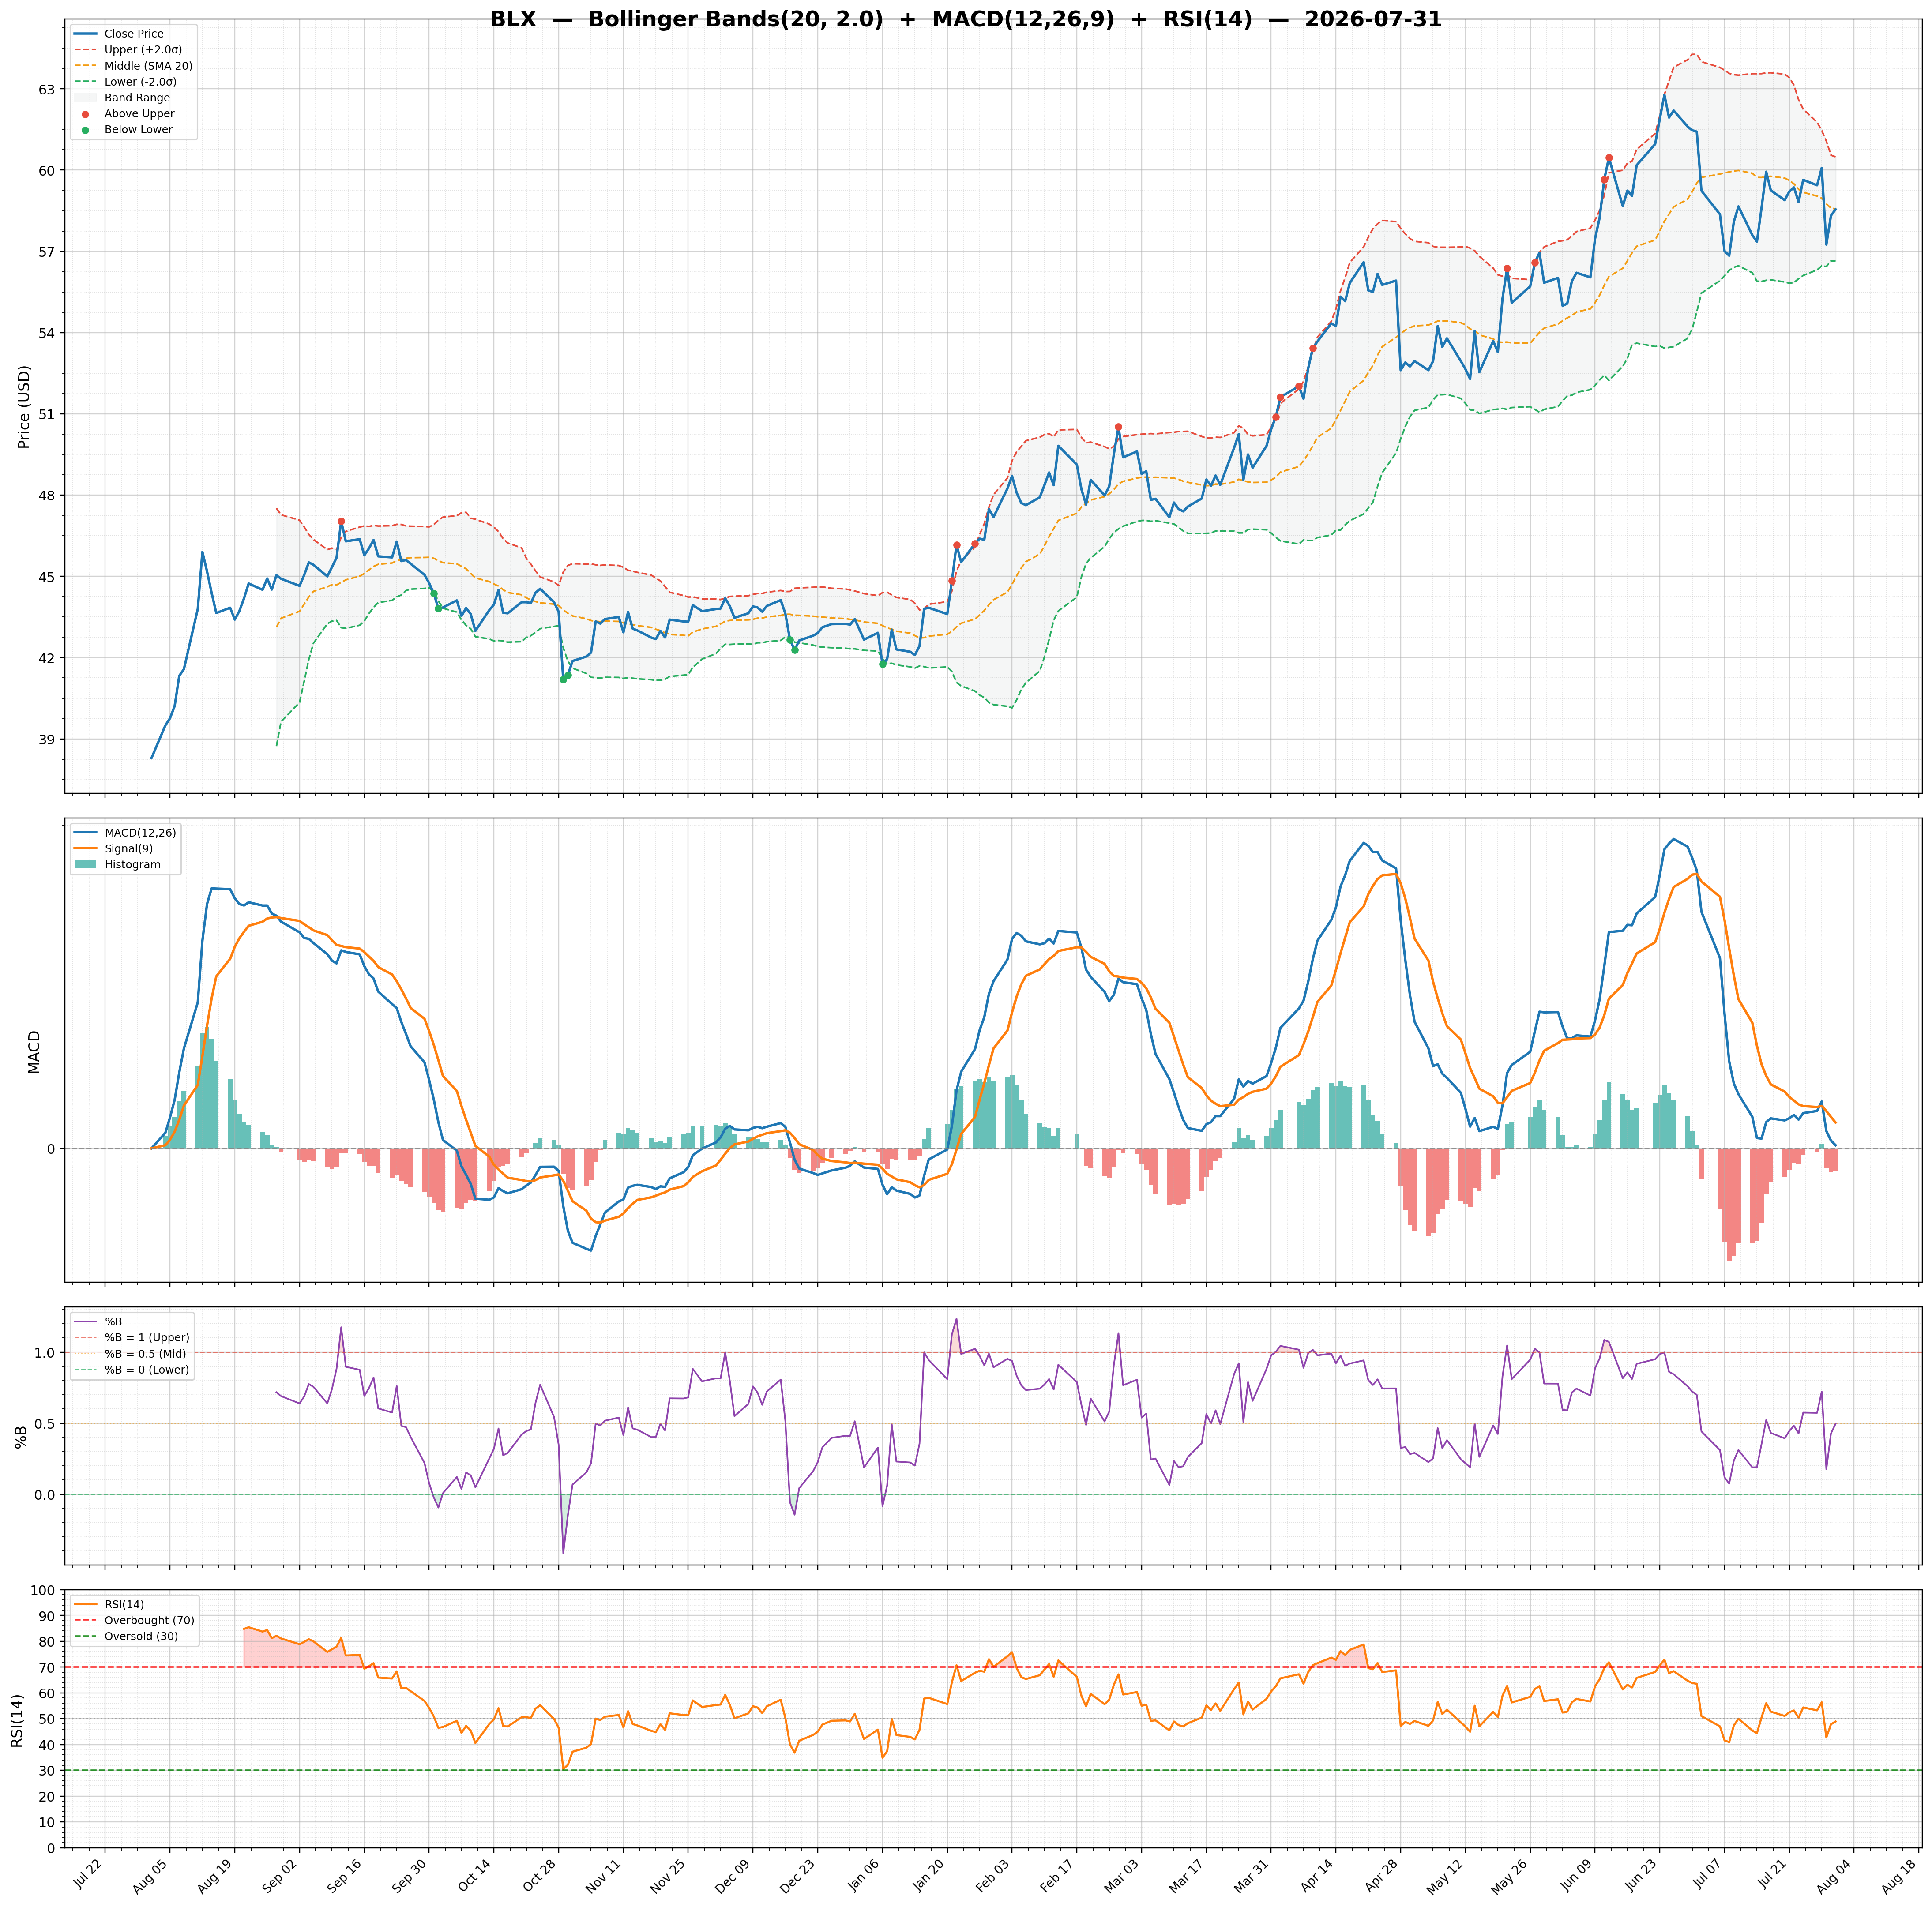Viewport: 1932px width, 1907px height.
Task: Click the Upper (+2.0σ) legend entry
Action: click(128, 50)
